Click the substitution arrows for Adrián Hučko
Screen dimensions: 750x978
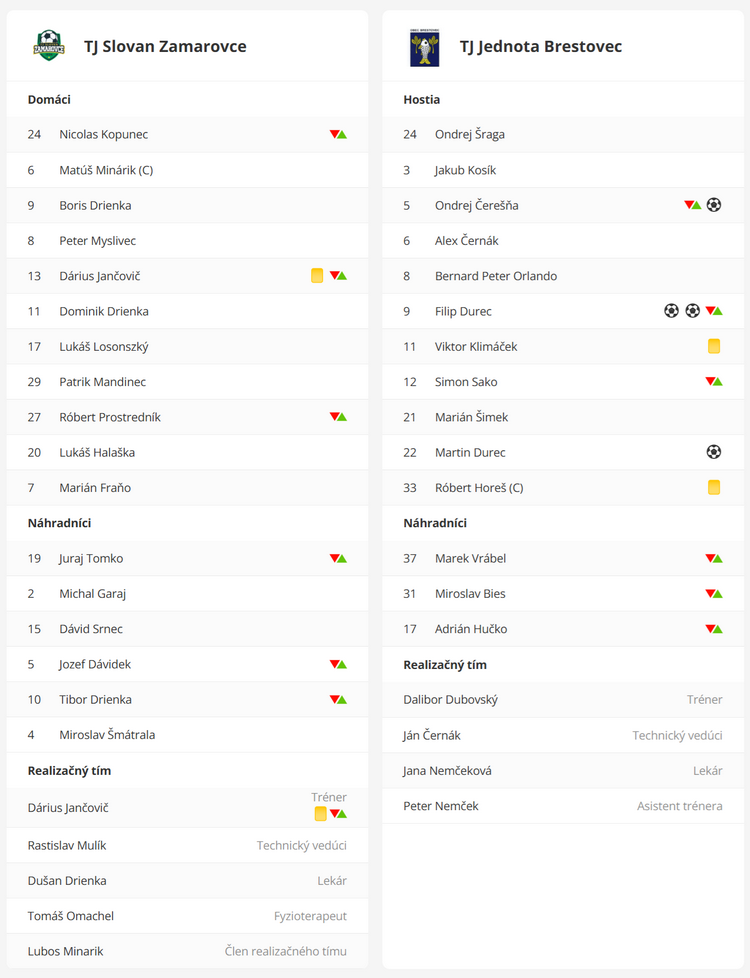[x=714, y=629]
